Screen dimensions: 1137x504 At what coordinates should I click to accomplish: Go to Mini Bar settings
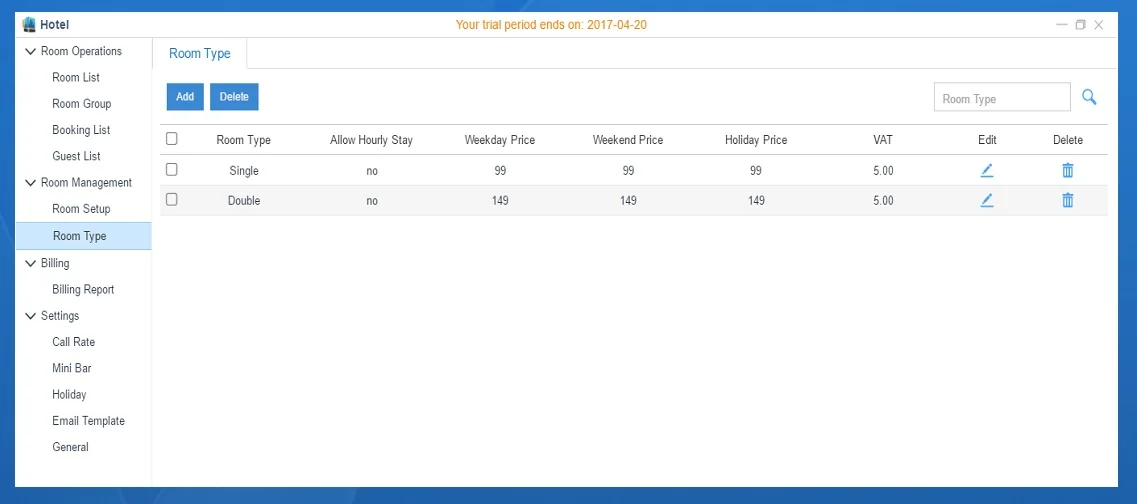[73, 368]
